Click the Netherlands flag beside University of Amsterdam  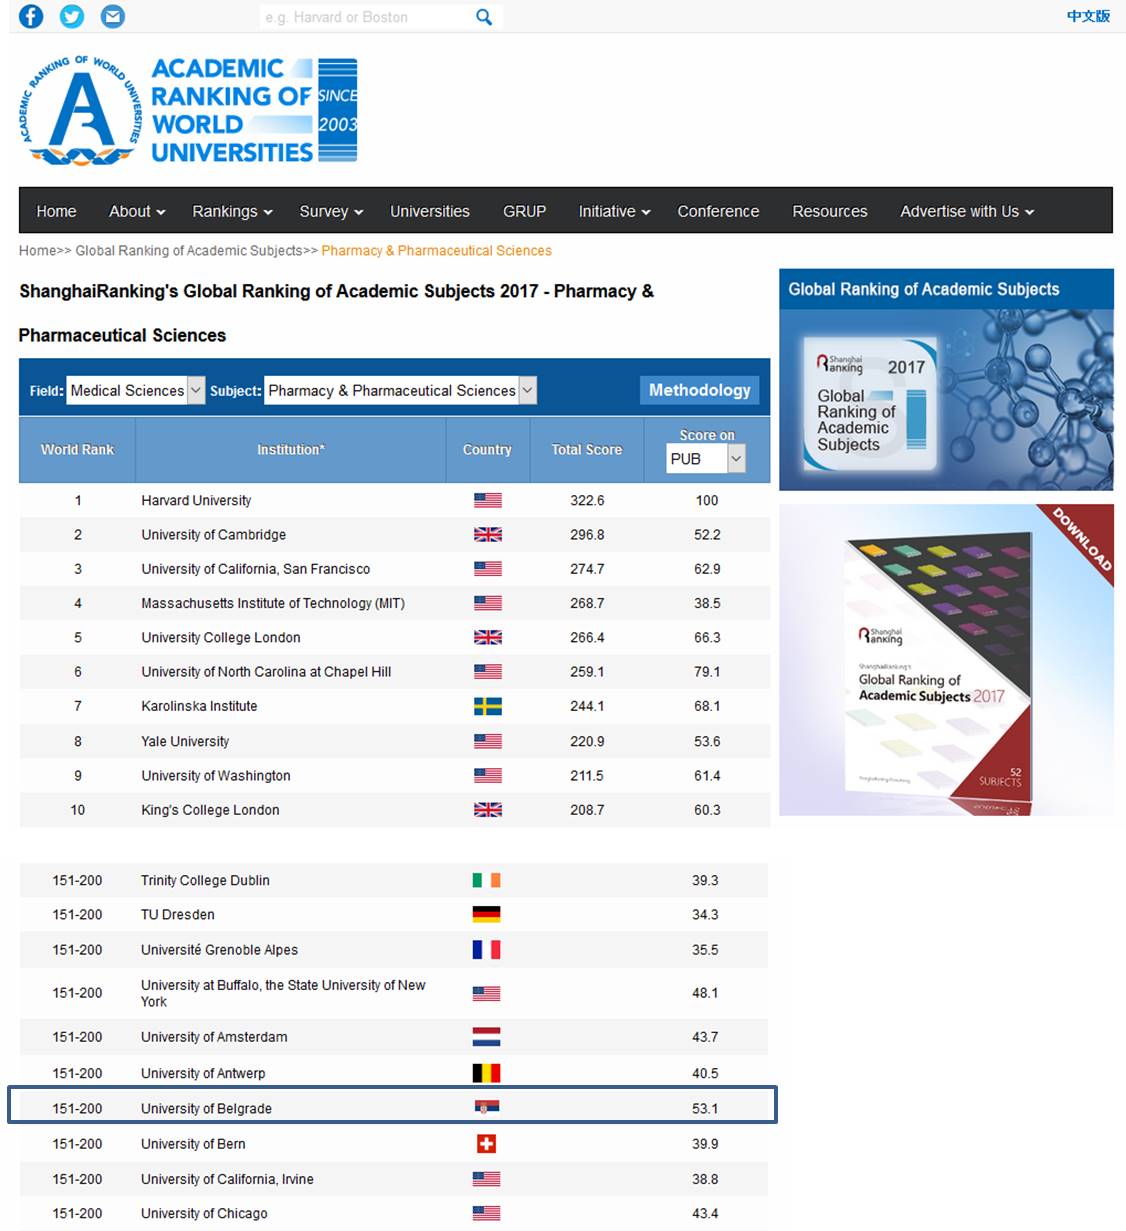pyautogui.click(x=487, y=1037)
